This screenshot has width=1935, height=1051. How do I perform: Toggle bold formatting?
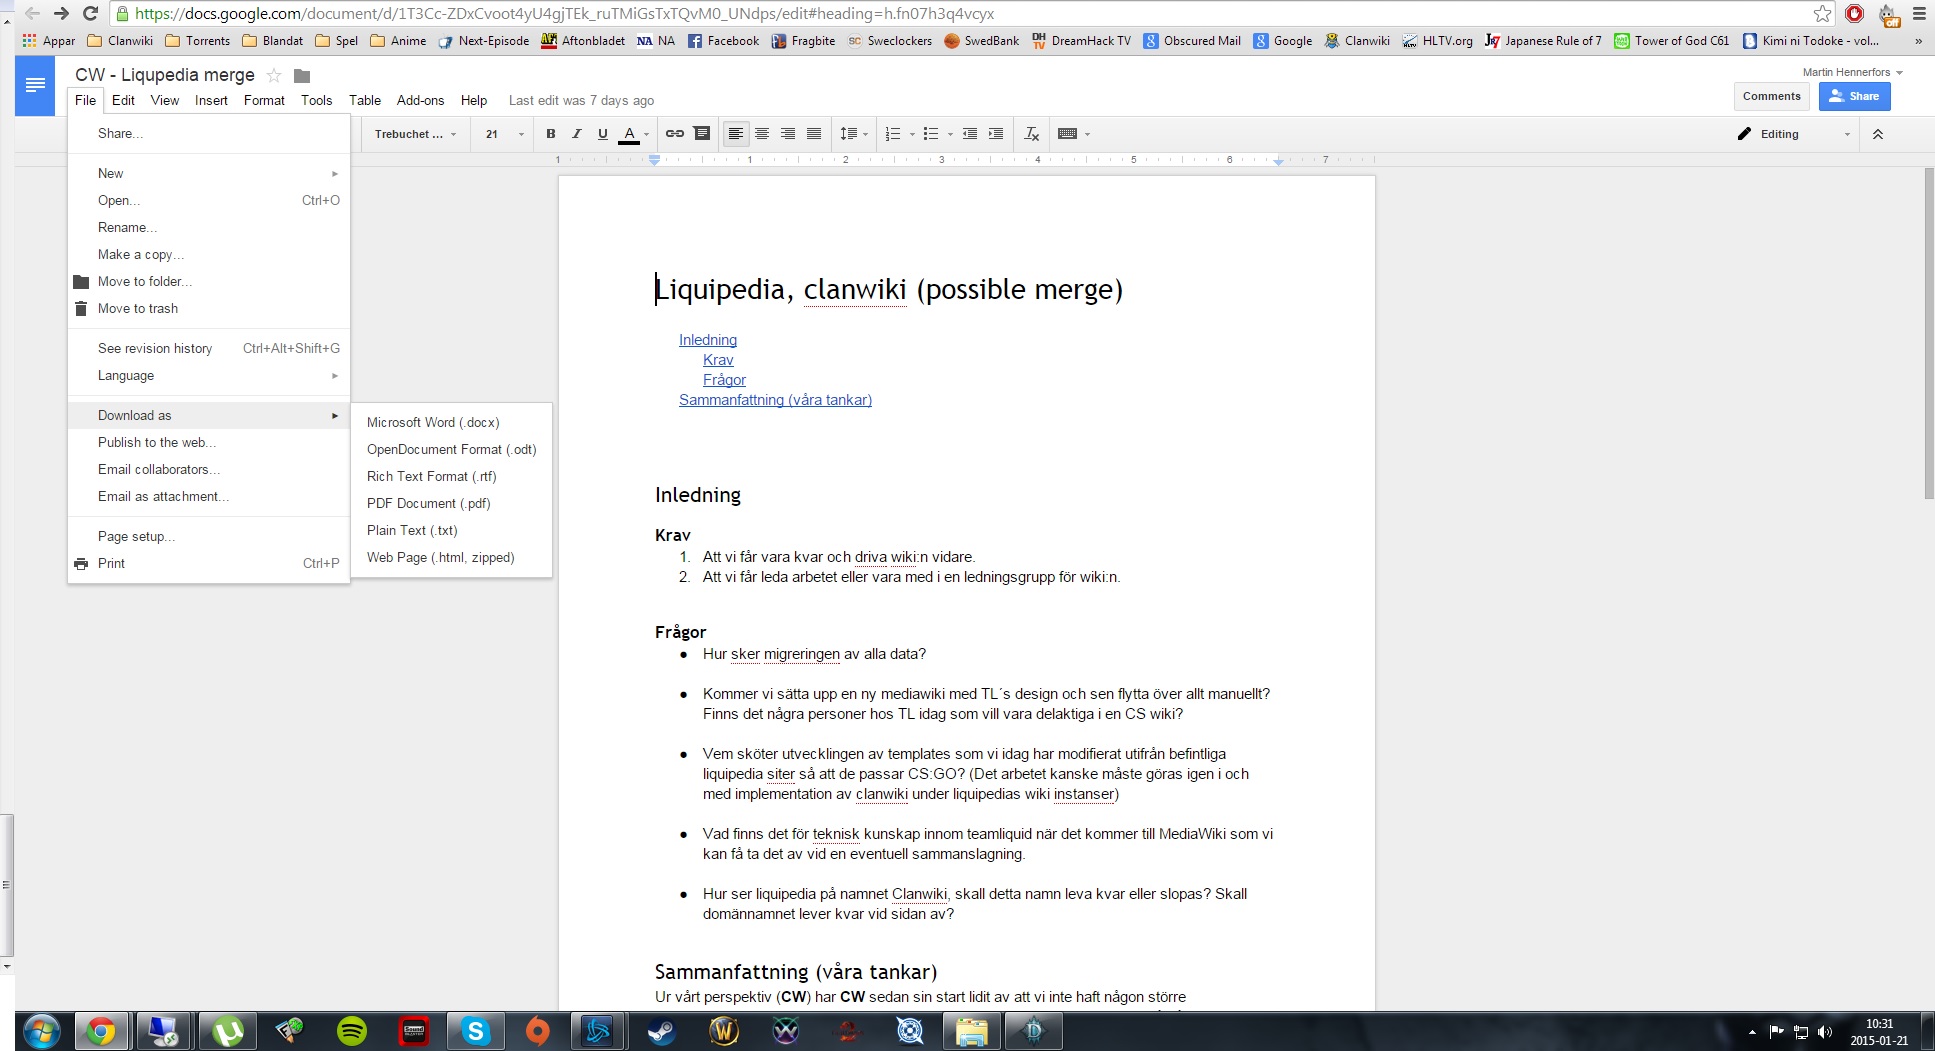pyautogui.click(x=550, y=134)
